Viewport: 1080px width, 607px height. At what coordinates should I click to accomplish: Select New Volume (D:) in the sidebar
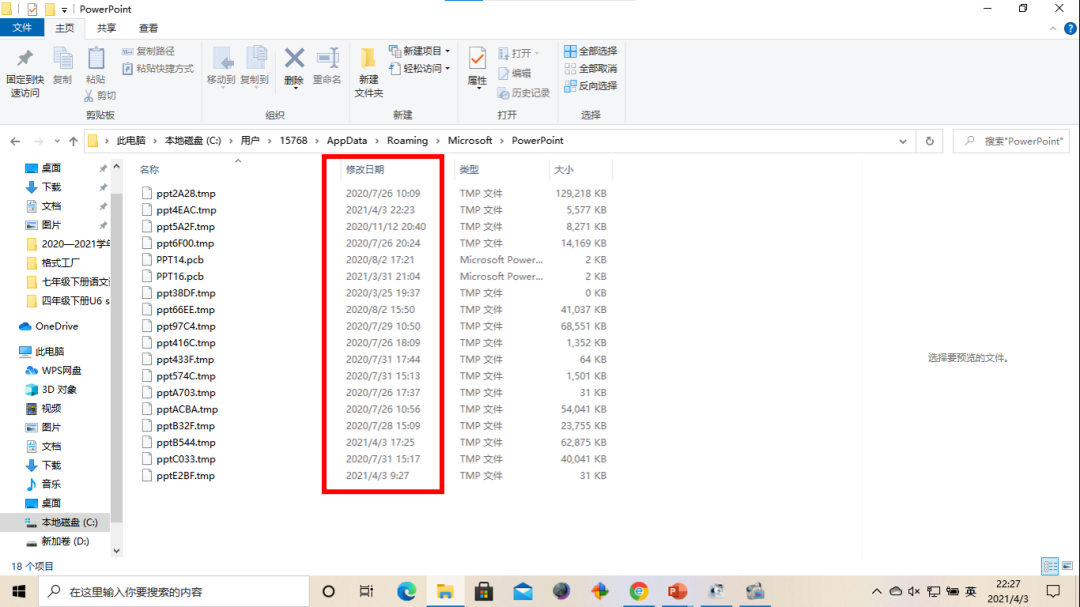[x=65, y=542]
